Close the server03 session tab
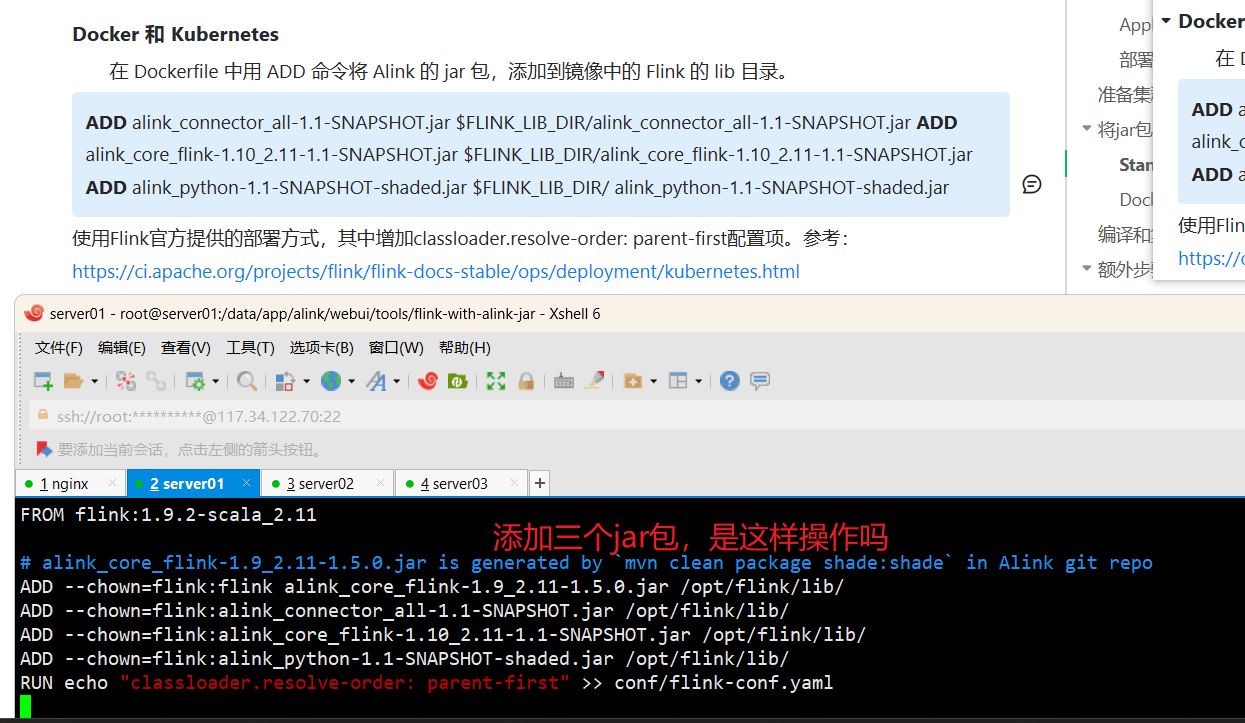1245x723 pixels. (x=514, y=483)
